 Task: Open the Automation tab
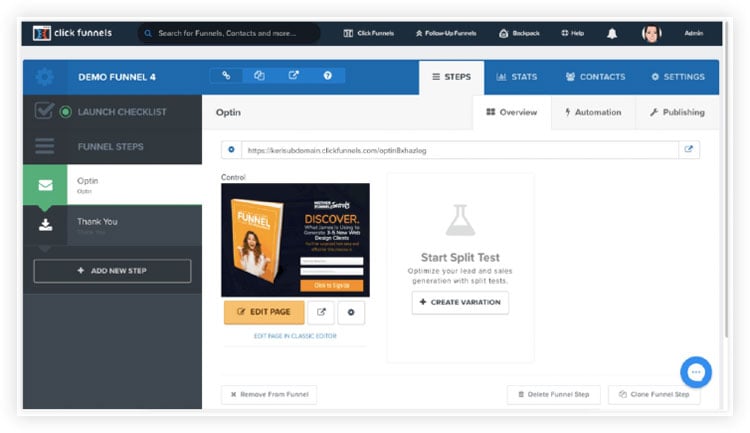tap(593, 112)
